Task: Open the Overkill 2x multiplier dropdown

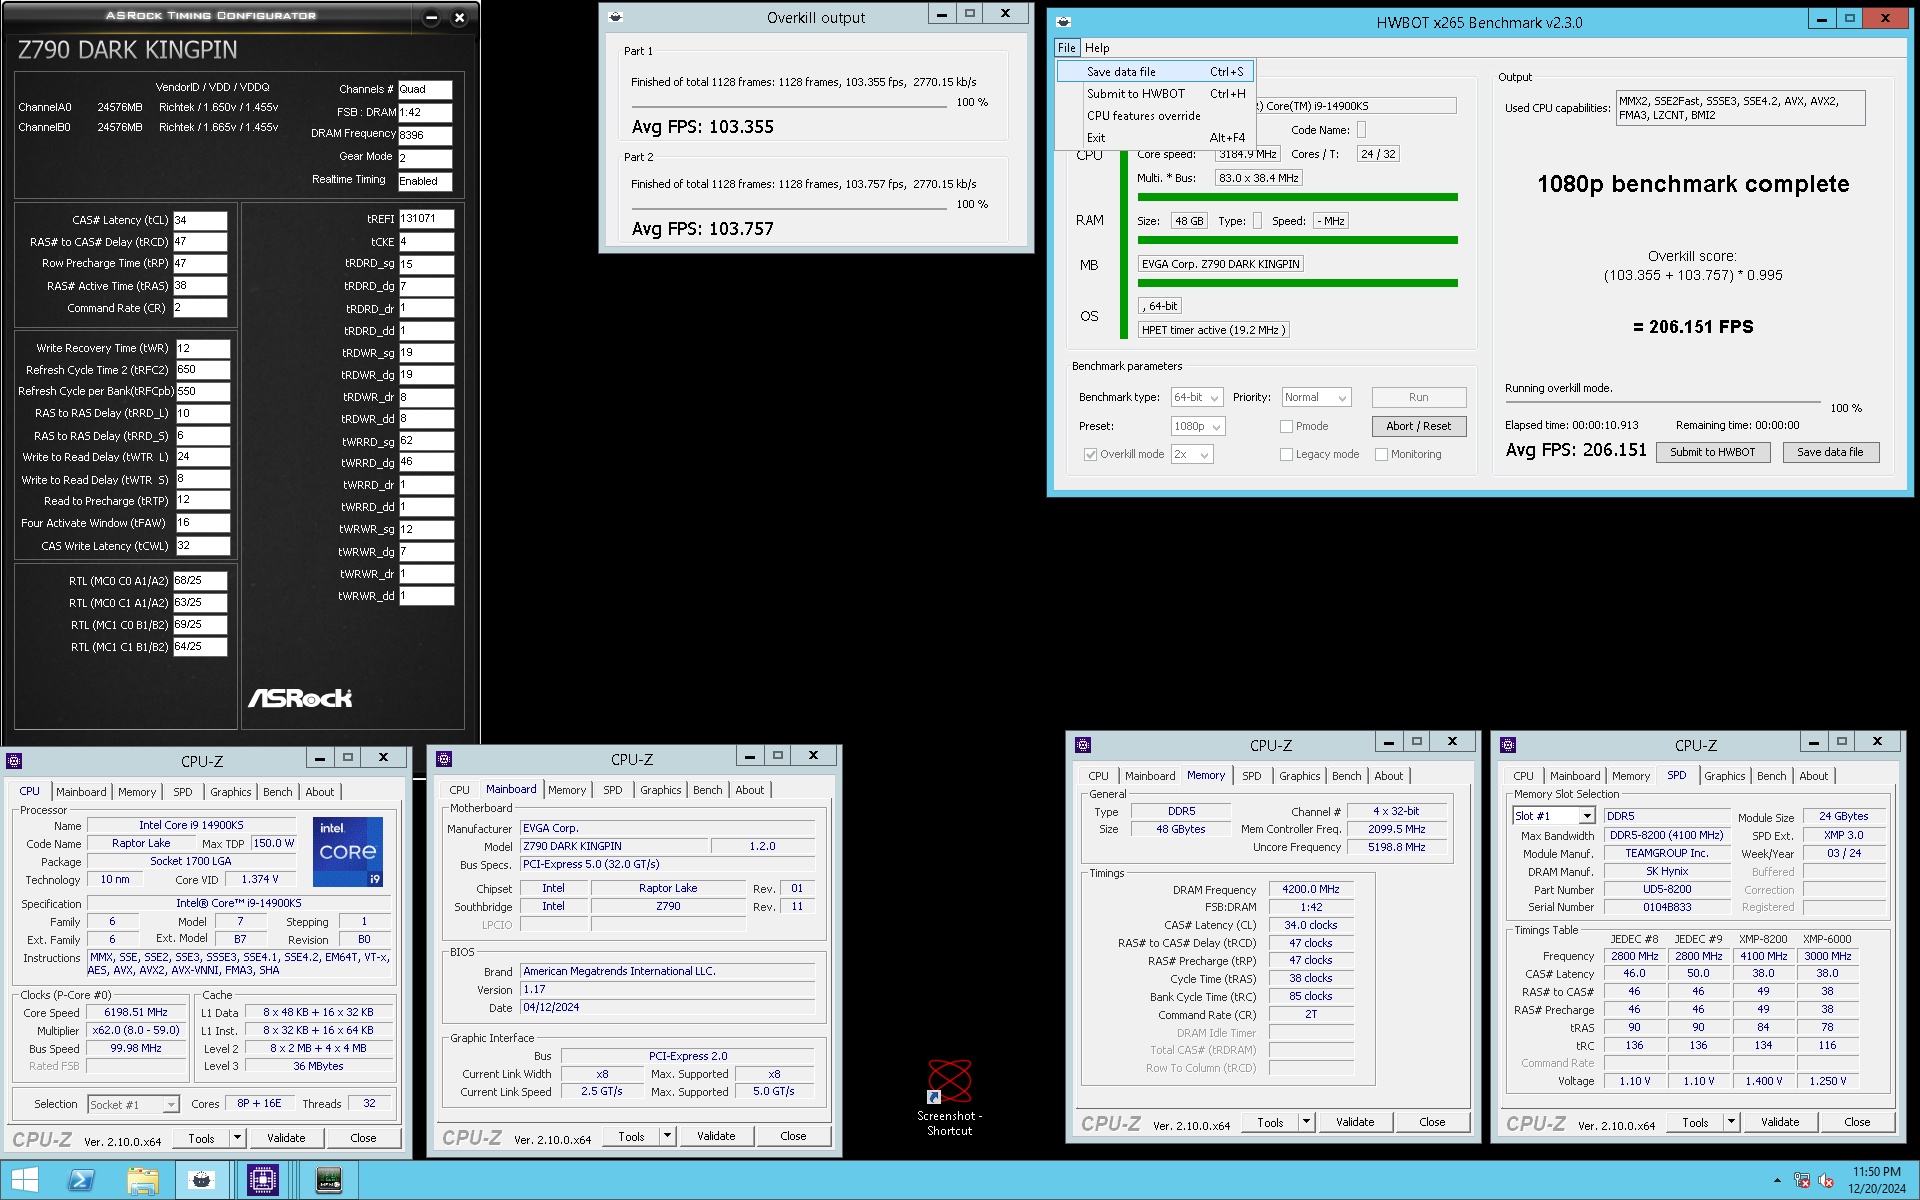Action: point(1192,454)
